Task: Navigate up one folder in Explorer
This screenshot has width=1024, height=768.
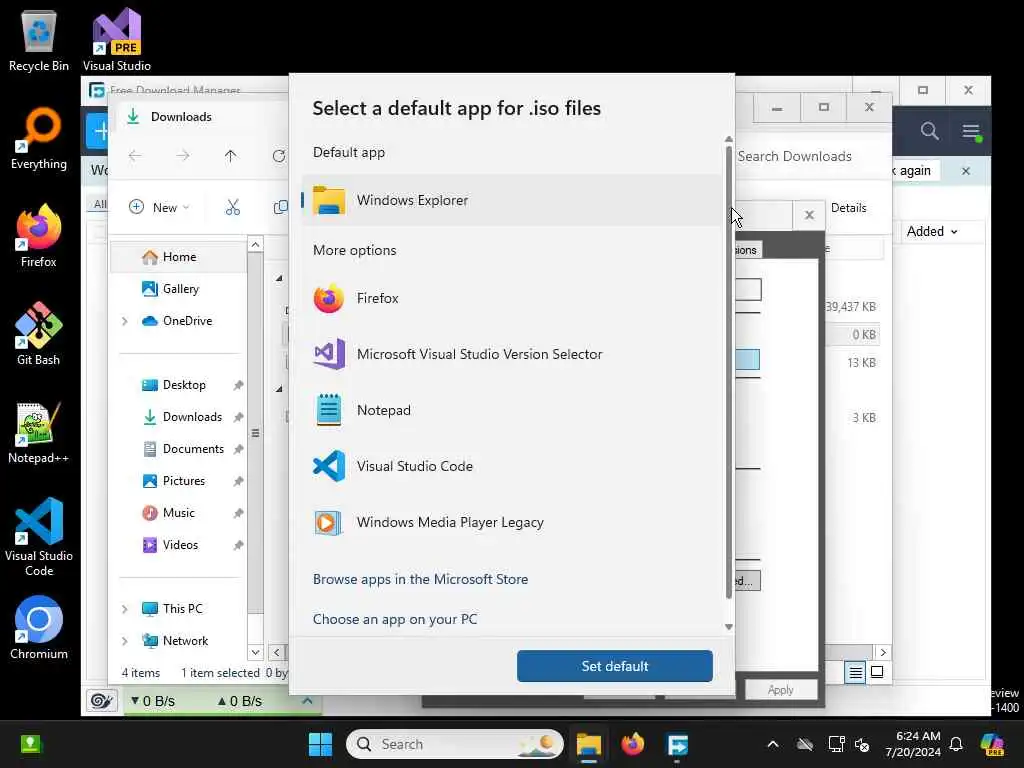Action: (231, 156)
